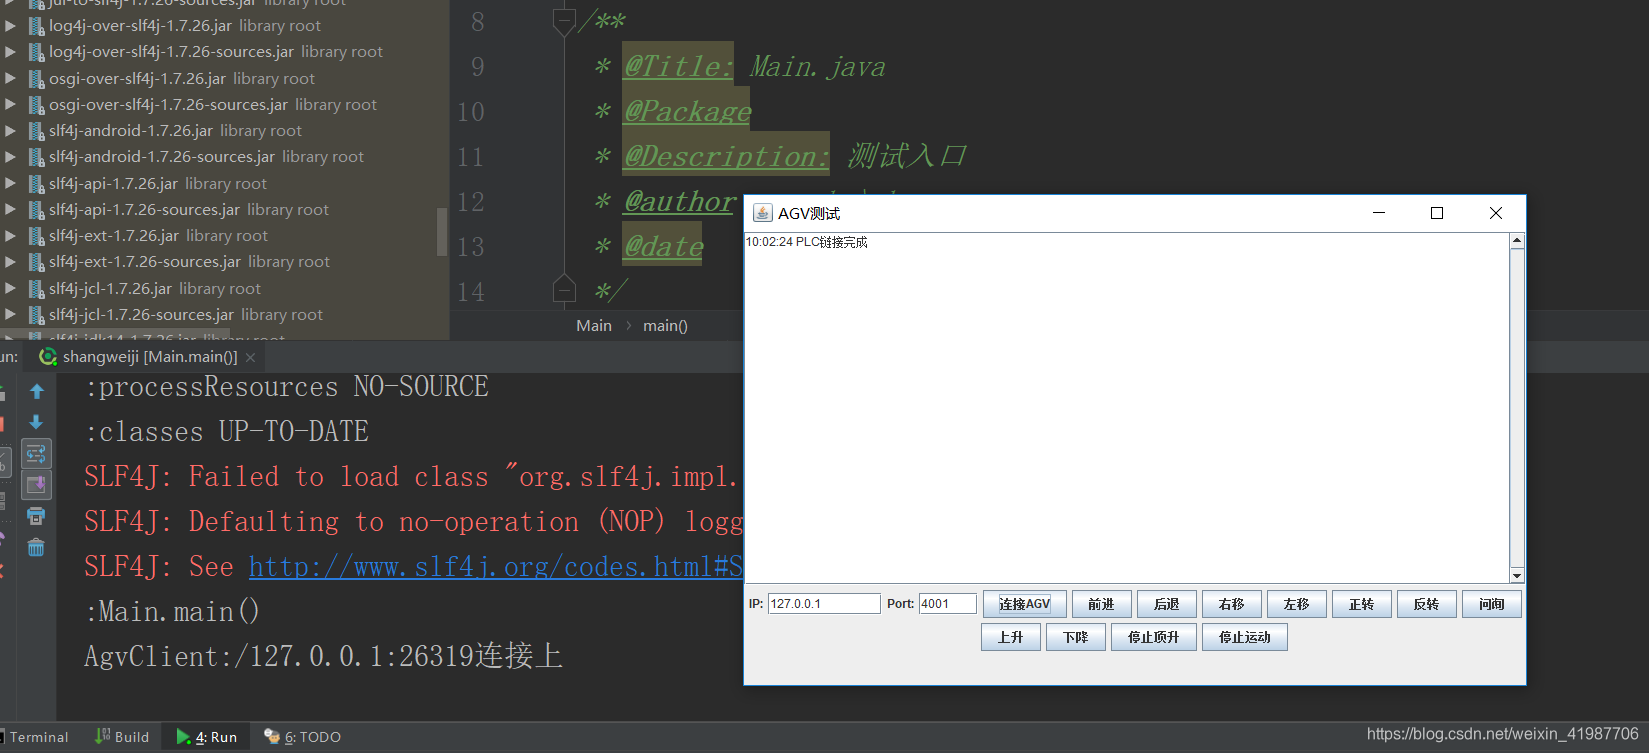
Task: Click the log line 10:02:24 PLC链接完成
Action: point(807,242)
